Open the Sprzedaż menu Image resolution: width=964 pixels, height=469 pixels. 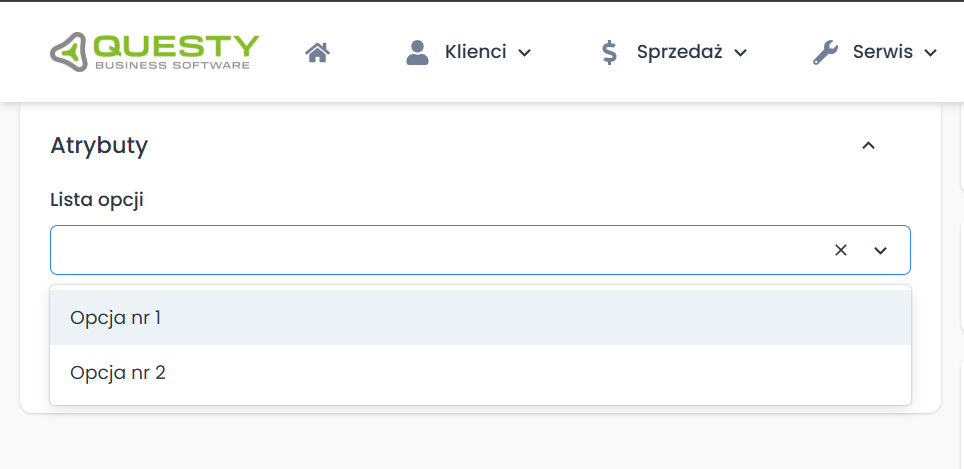[679, 52]
